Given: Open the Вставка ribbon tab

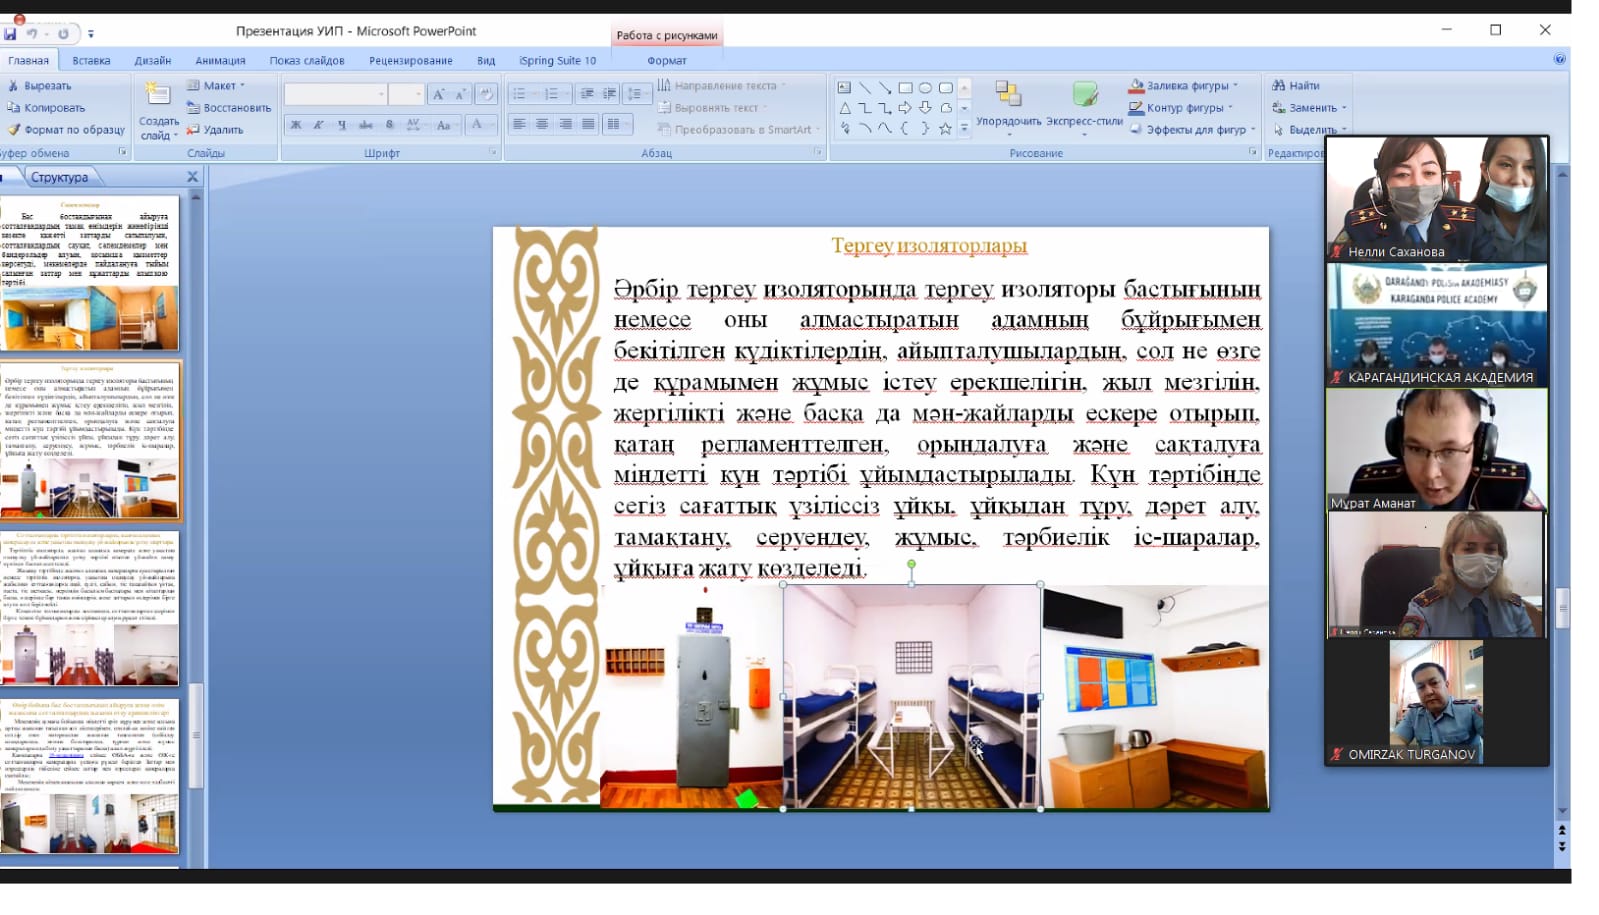Looking at the screenshot, I should [x=91, y=61].
